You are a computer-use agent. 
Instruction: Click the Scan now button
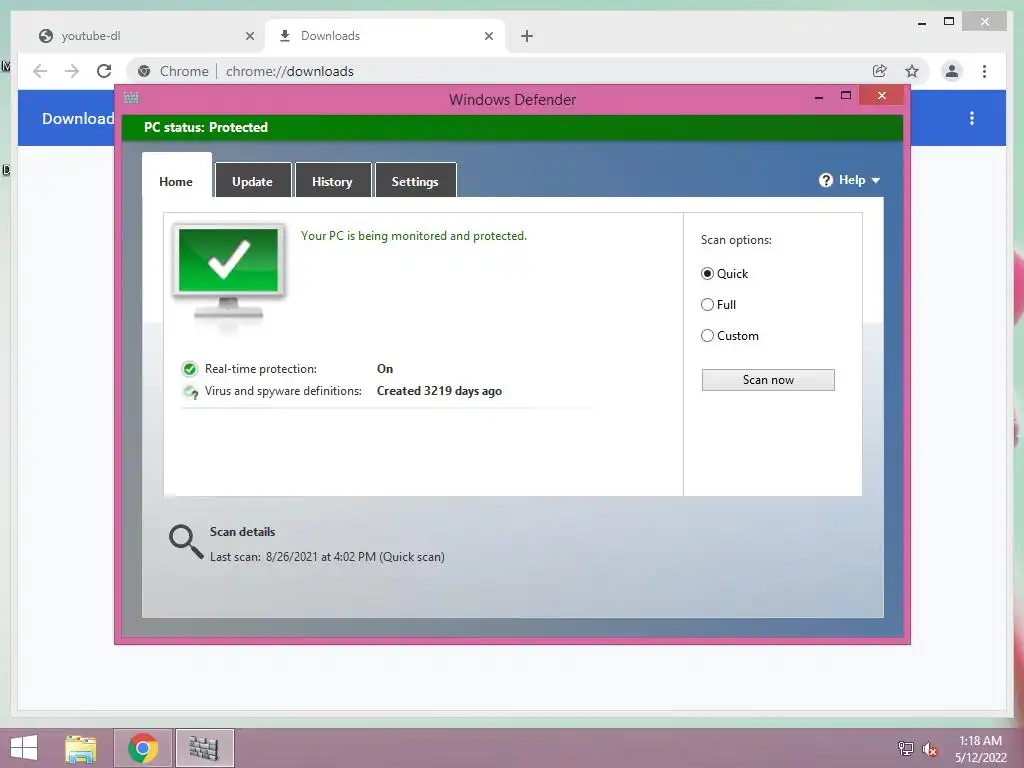[x=768, y=380]
